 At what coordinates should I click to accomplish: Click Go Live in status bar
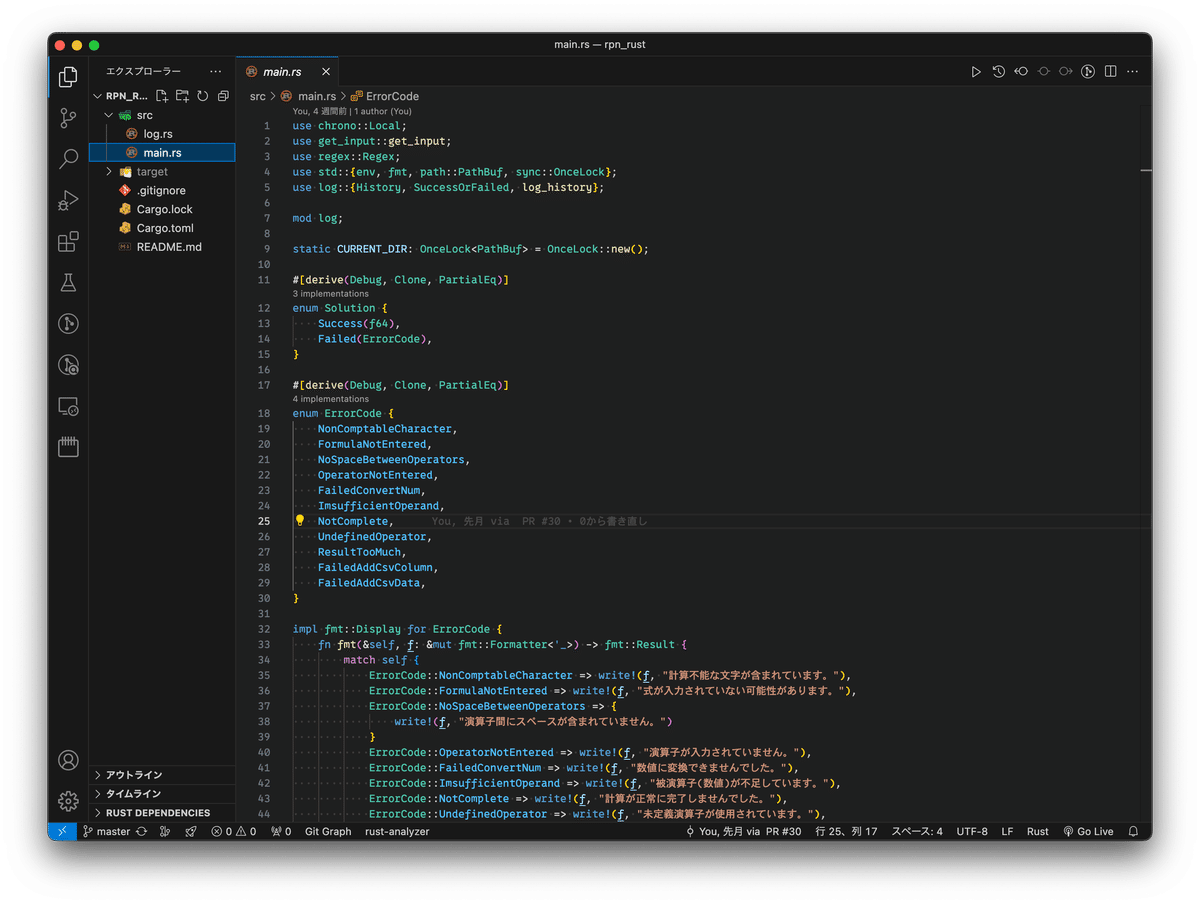coord(1088,831)
